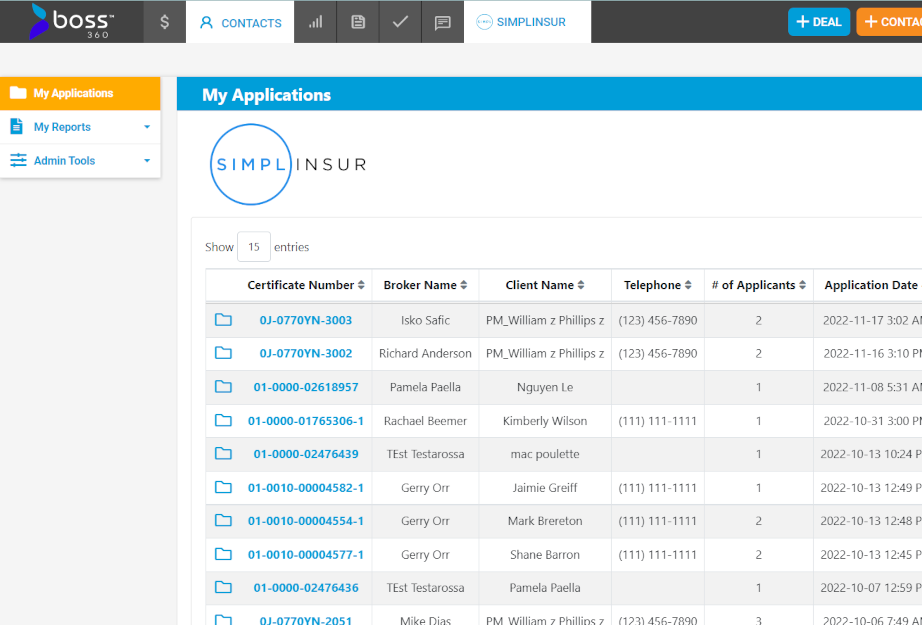
Task: Switch to the SIMPLINSUR tab
Action: [x=527, y=22]
